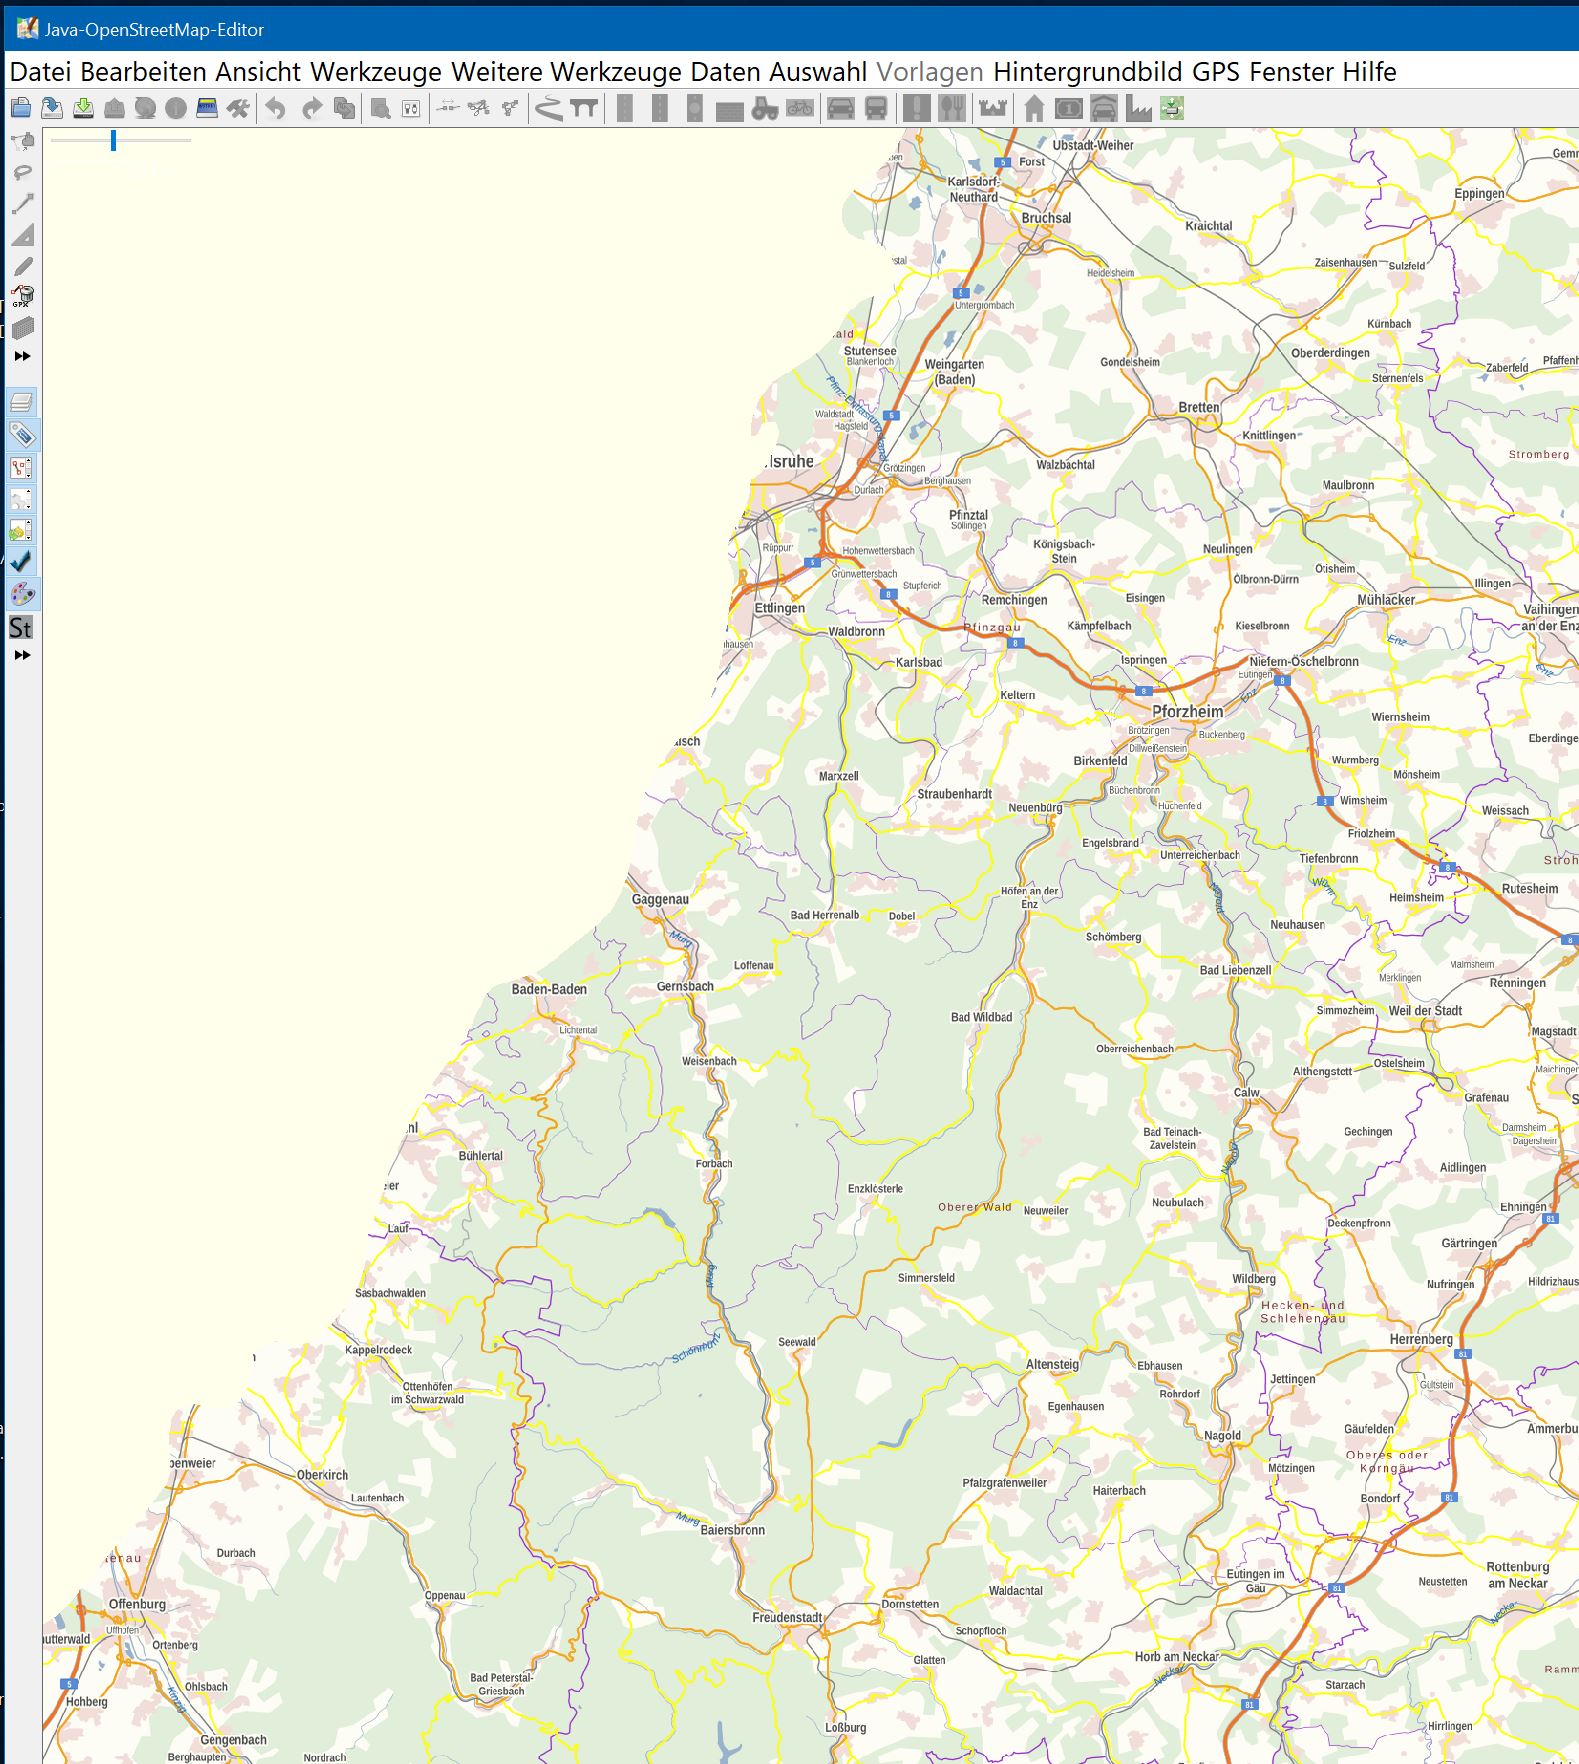Open the Datei menu
Viewport: 1579px width, 1764px height.
(x=40, y=72)
